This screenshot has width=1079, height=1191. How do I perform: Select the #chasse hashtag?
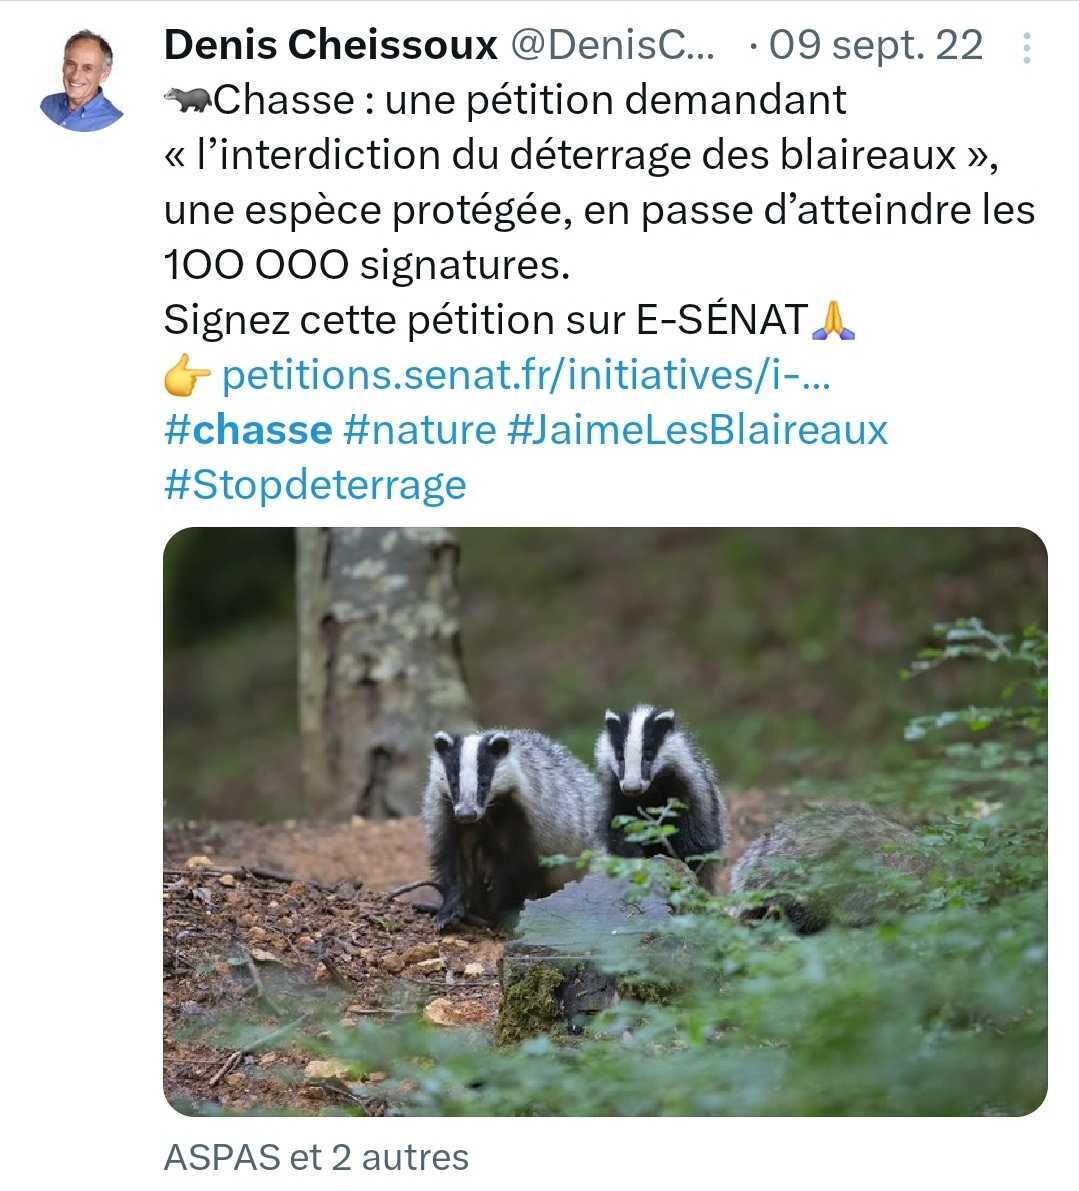[x=247, y=430]
